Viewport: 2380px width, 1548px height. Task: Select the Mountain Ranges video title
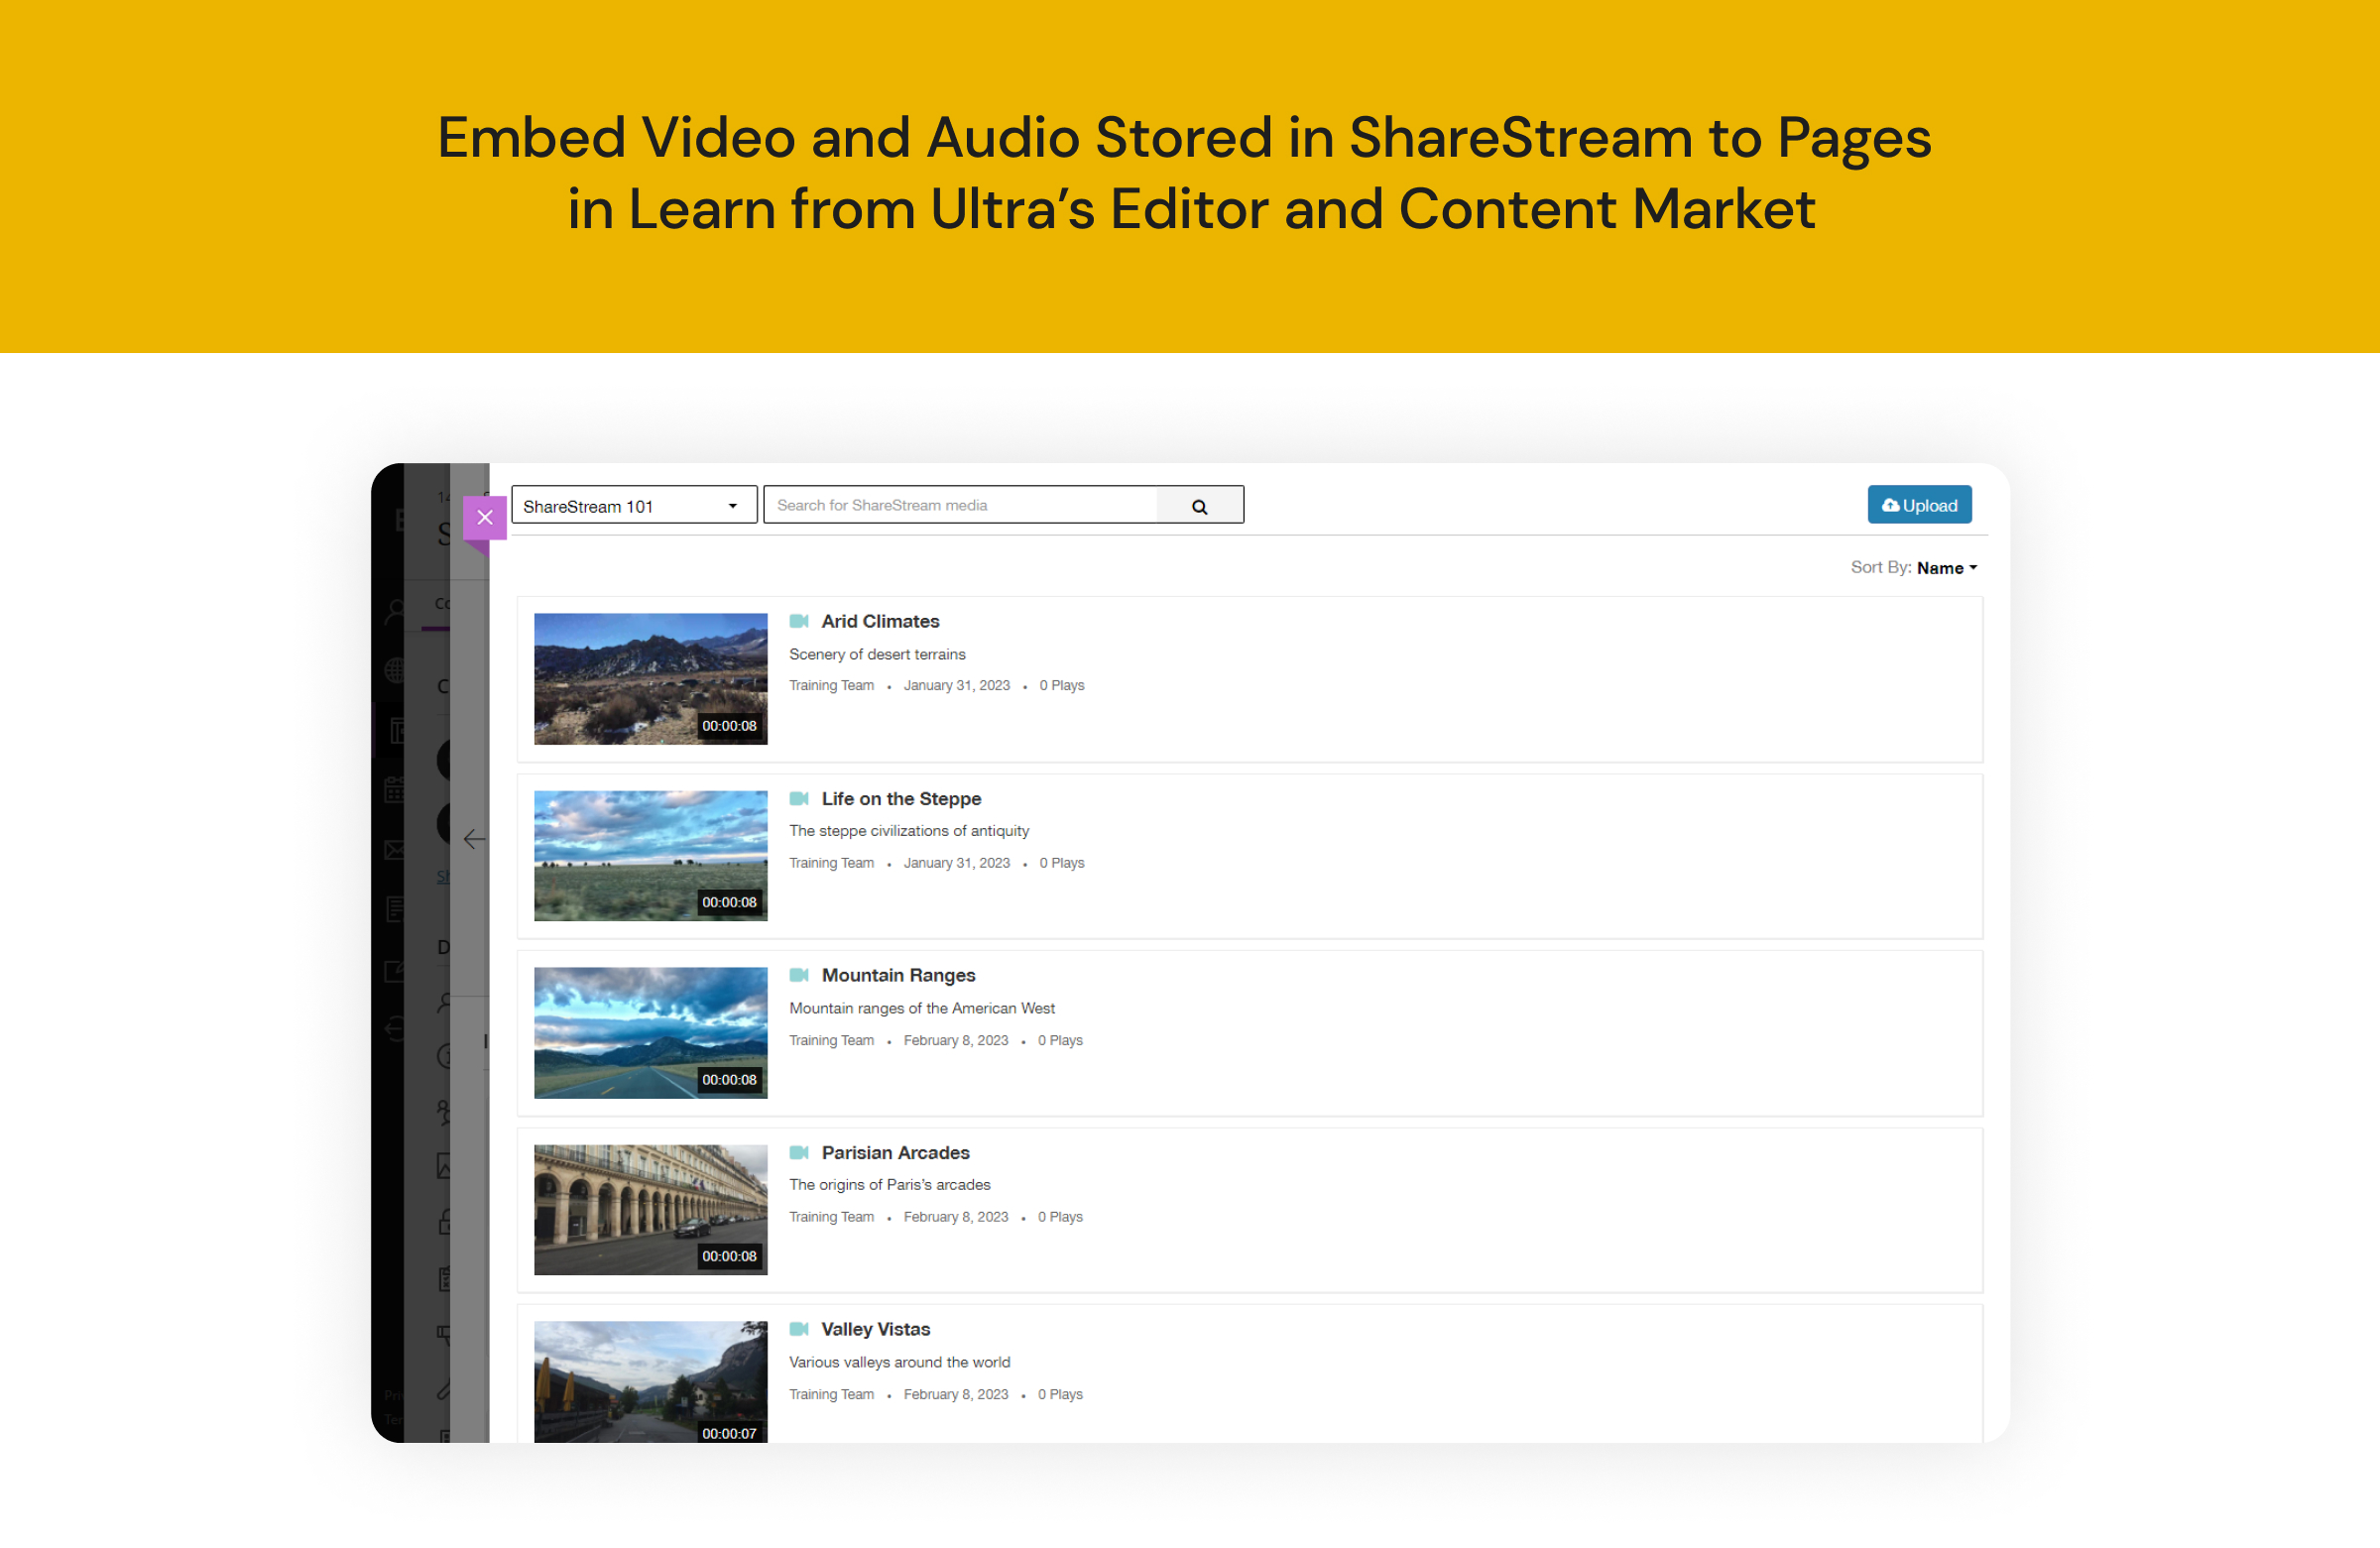[x=898, y=975]
